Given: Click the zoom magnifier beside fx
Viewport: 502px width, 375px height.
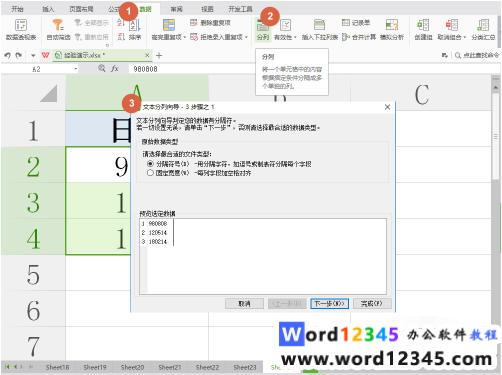Looking at the screenshot, I should coord(102,69).
